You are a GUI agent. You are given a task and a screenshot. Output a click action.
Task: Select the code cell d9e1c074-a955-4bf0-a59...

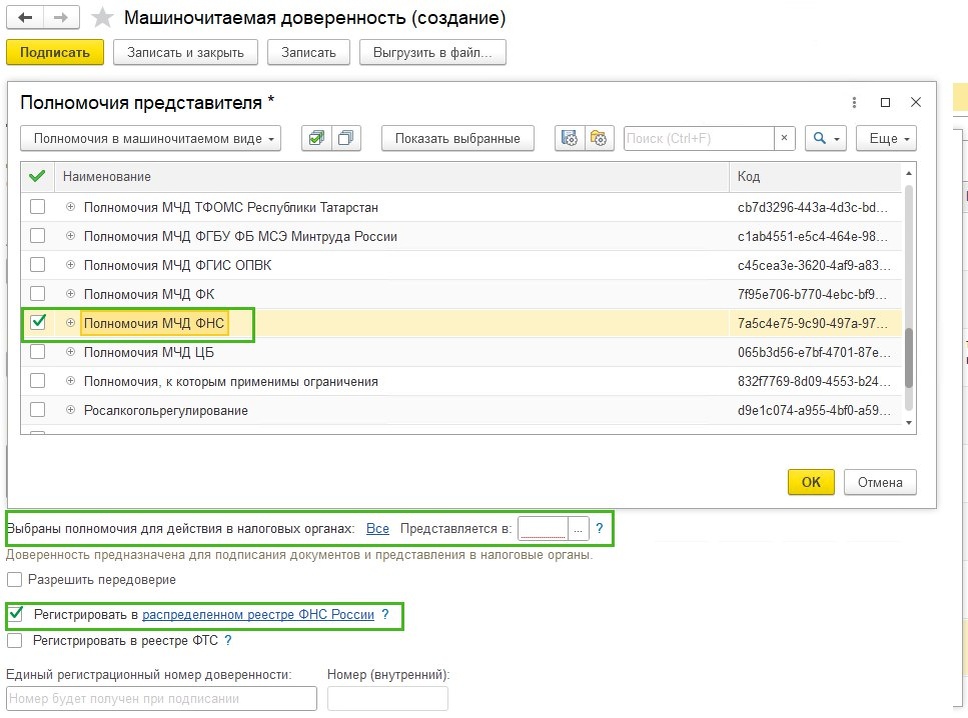[x=816, y=410]
